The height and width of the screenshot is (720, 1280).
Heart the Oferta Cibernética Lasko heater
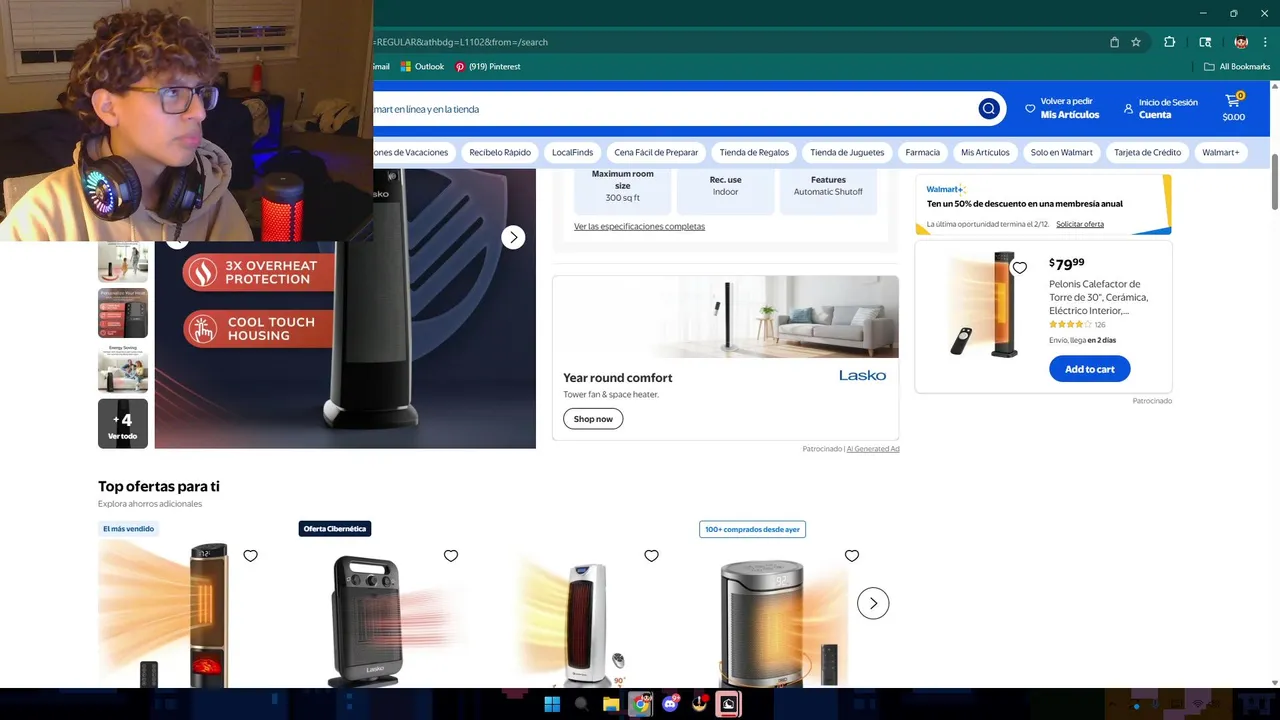[x=451, y=556]
